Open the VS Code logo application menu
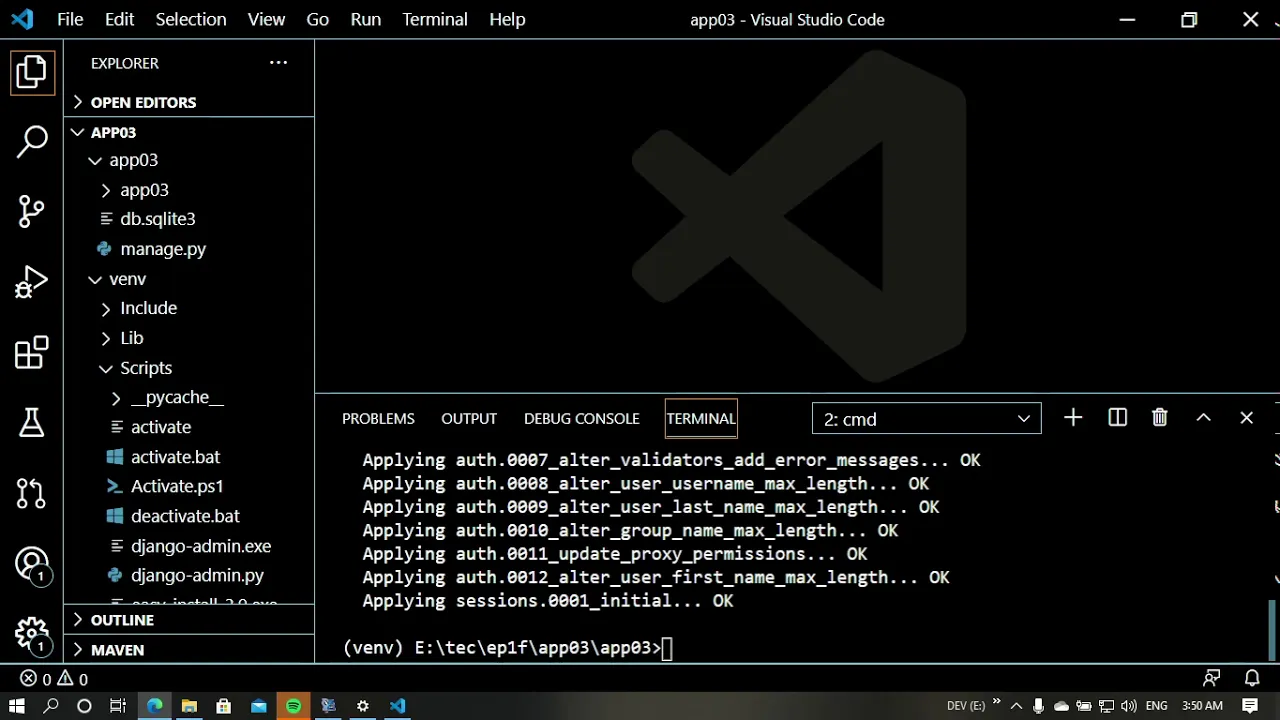 (x=21, y=19)
